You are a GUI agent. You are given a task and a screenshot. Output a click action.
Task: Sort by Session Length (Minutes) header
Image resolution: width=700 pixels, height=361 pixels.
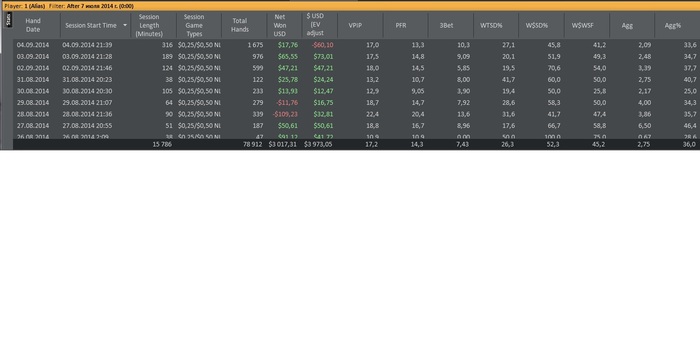pyautogui.click(x=149, y=25)
